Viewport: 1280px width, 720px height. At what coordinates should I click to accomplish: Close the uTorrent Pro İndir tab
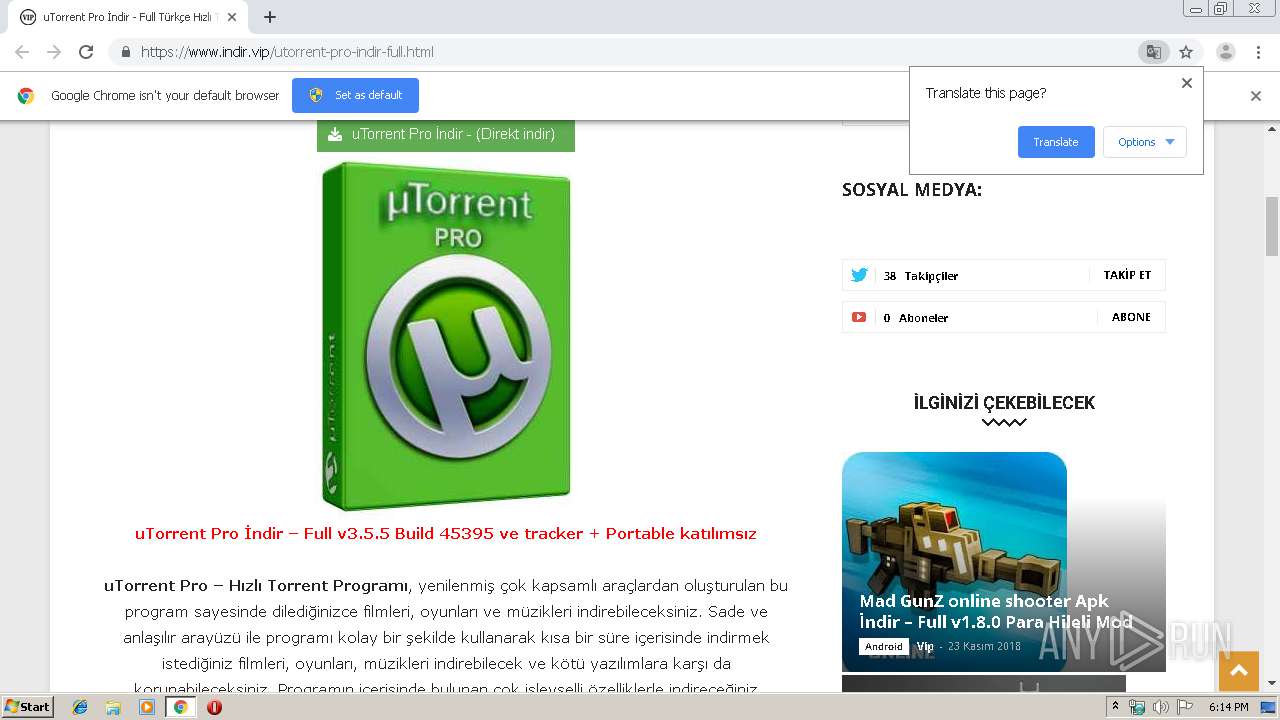click(x=231, y=17)
